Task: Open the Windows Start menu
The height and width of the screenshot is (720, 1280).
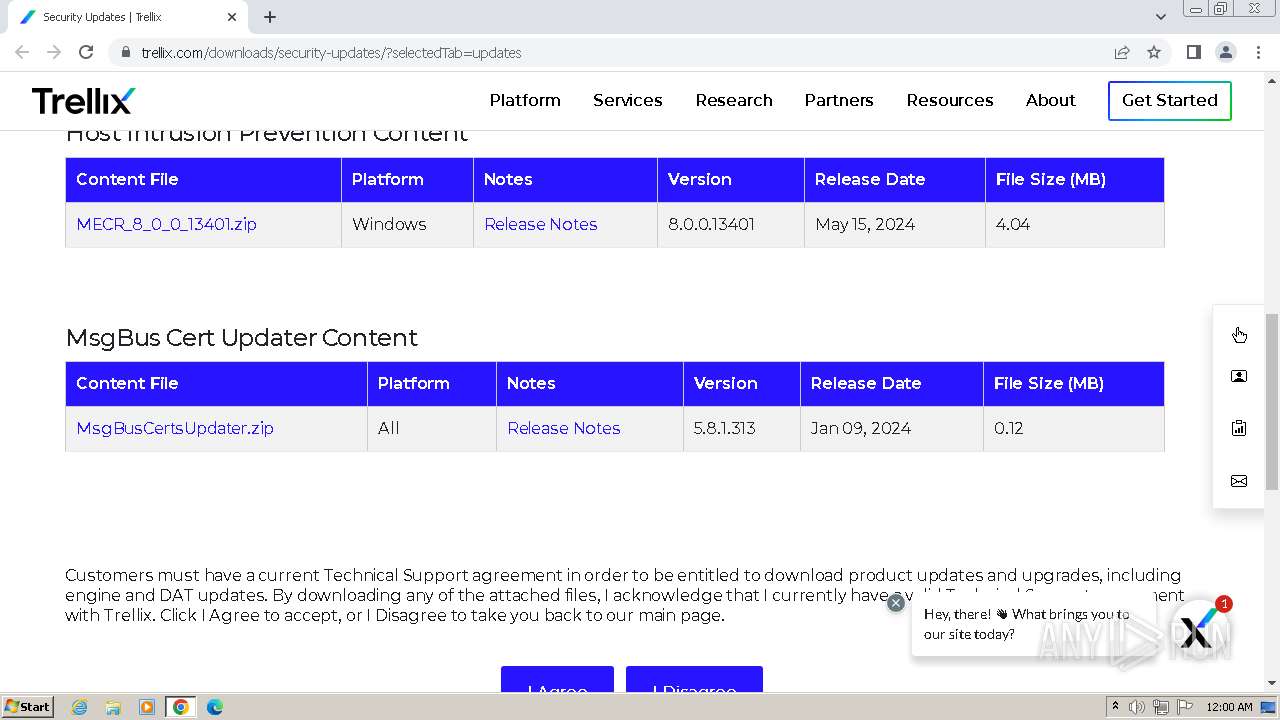Action: 27,707
